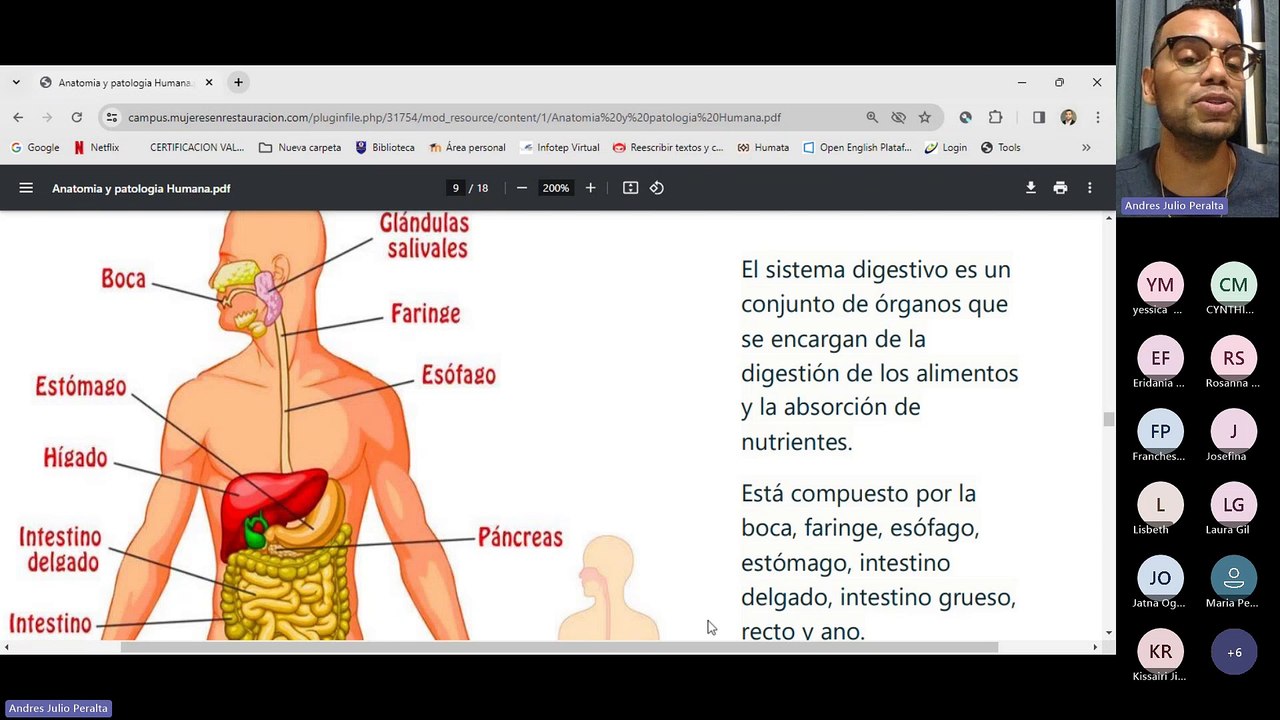Viewport: 1280px width, 720px height.
Task: Open the Chrome three-dot menu
Action: [1098, 117]
